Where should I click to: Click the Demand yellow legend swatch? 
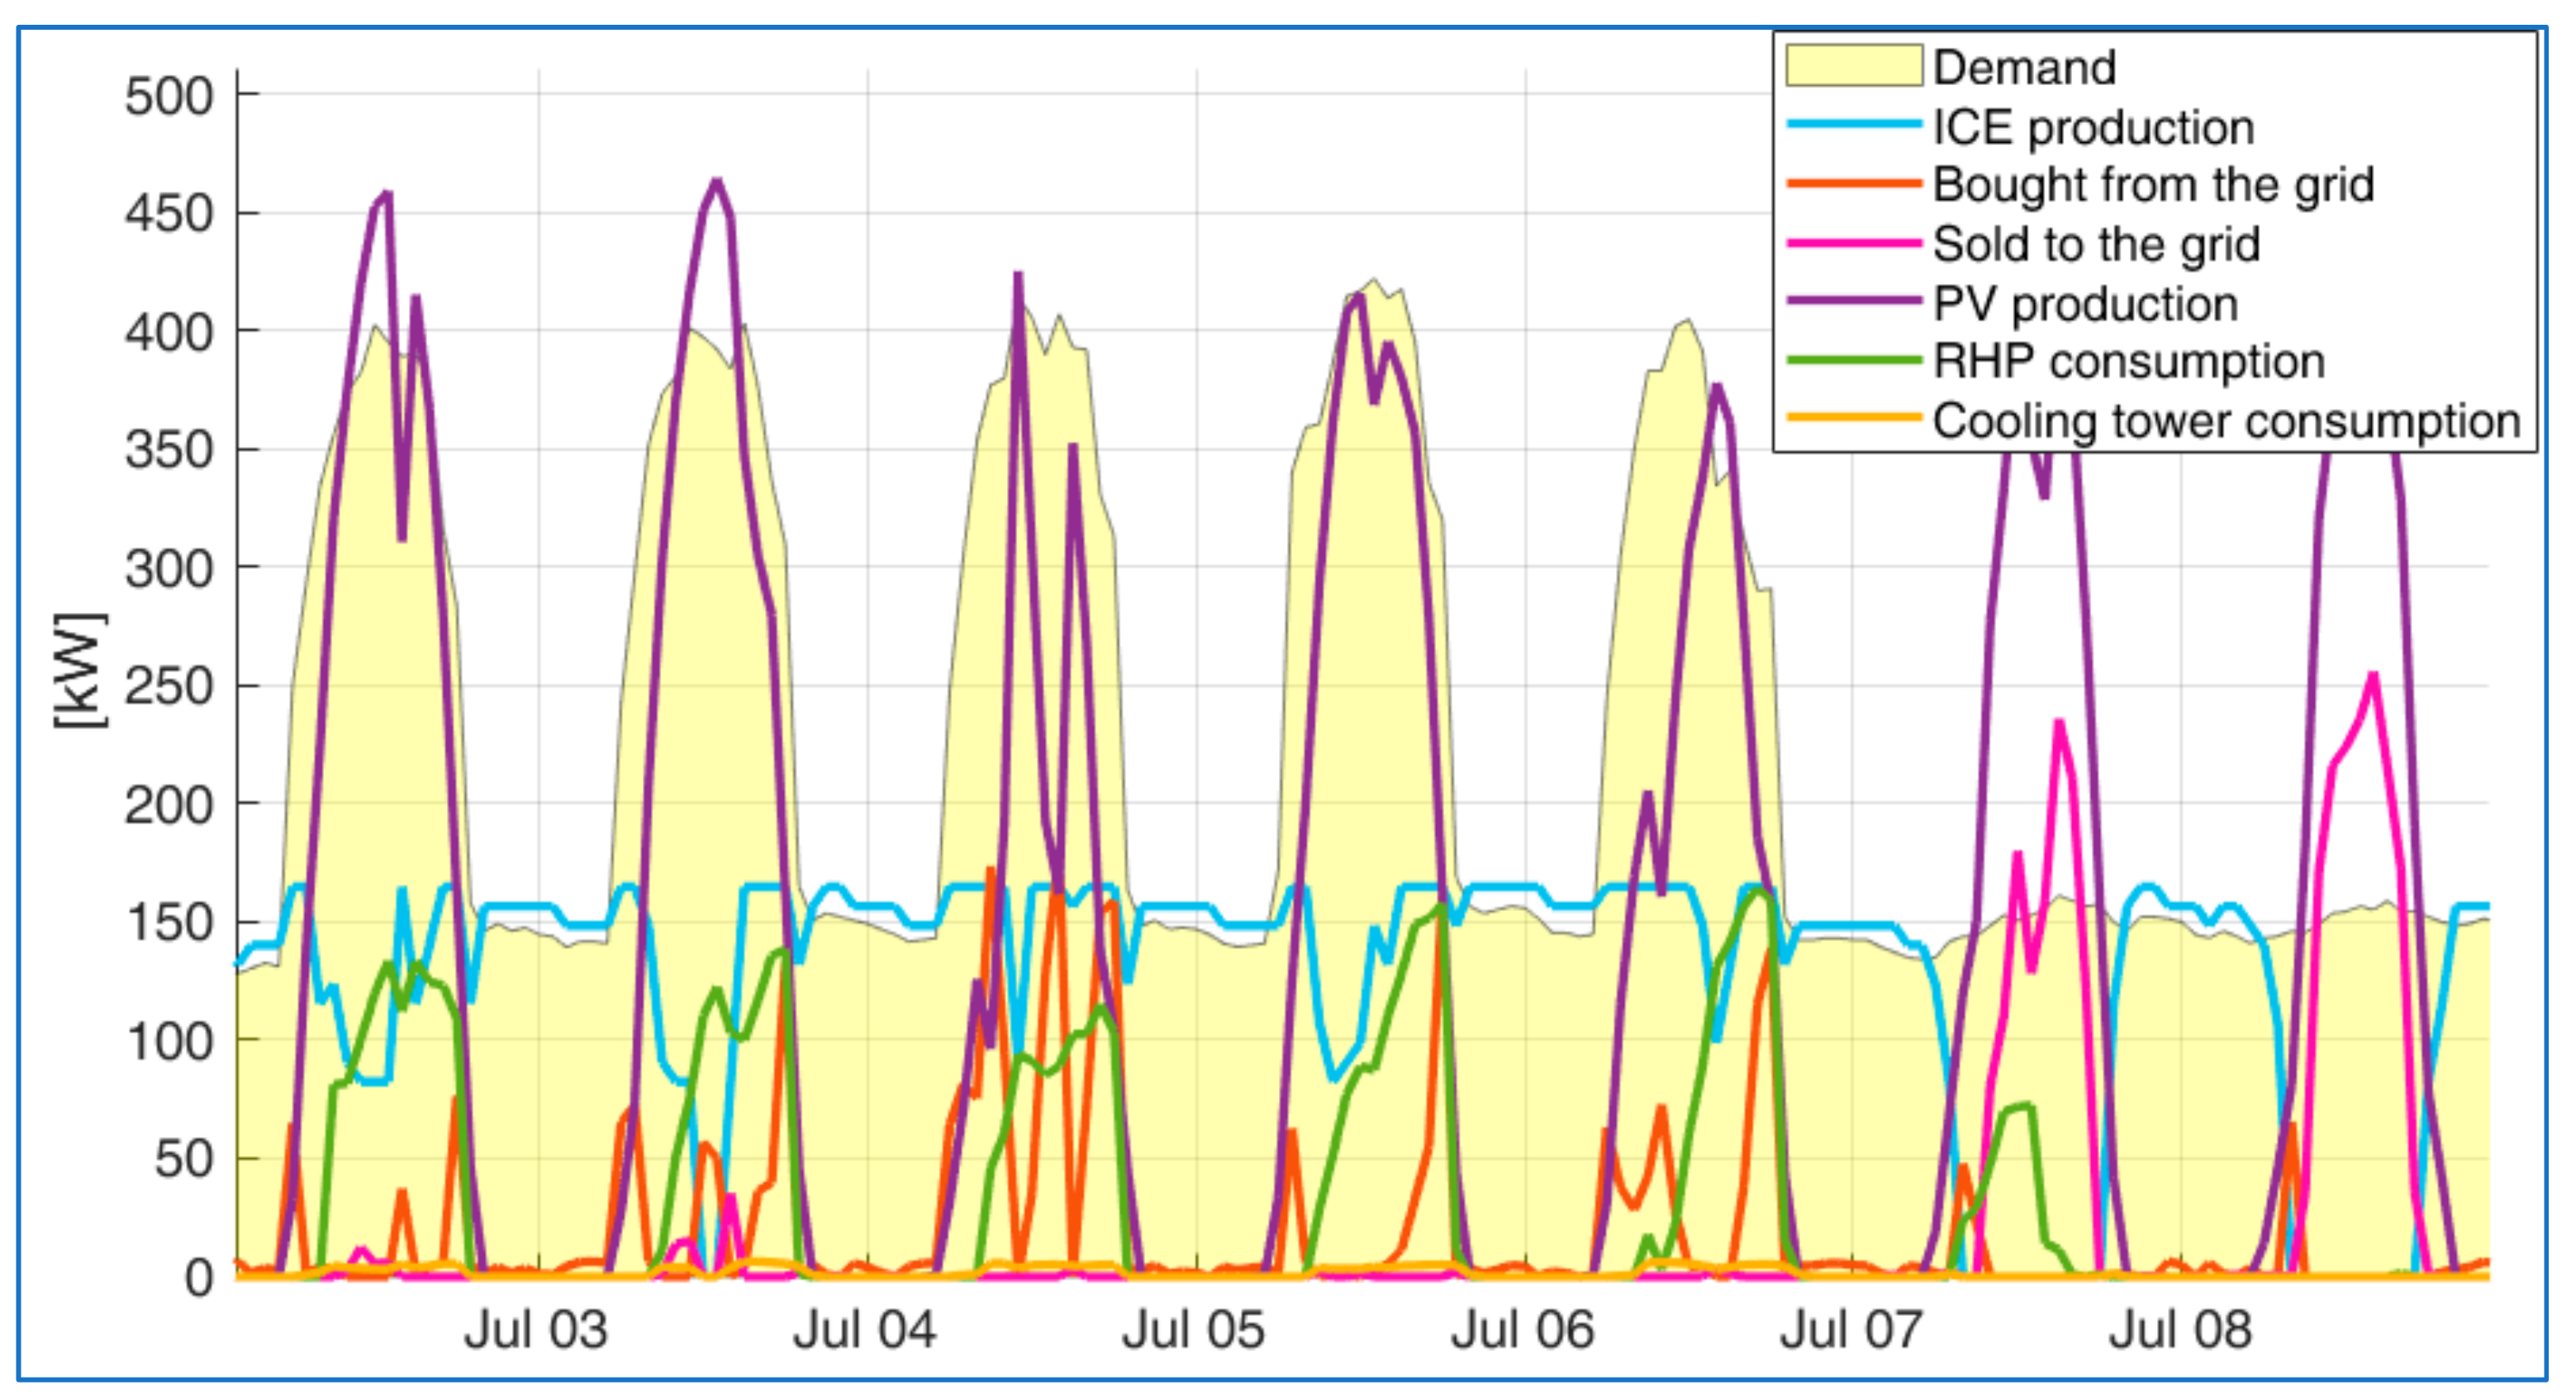(x=1853, y=66)
